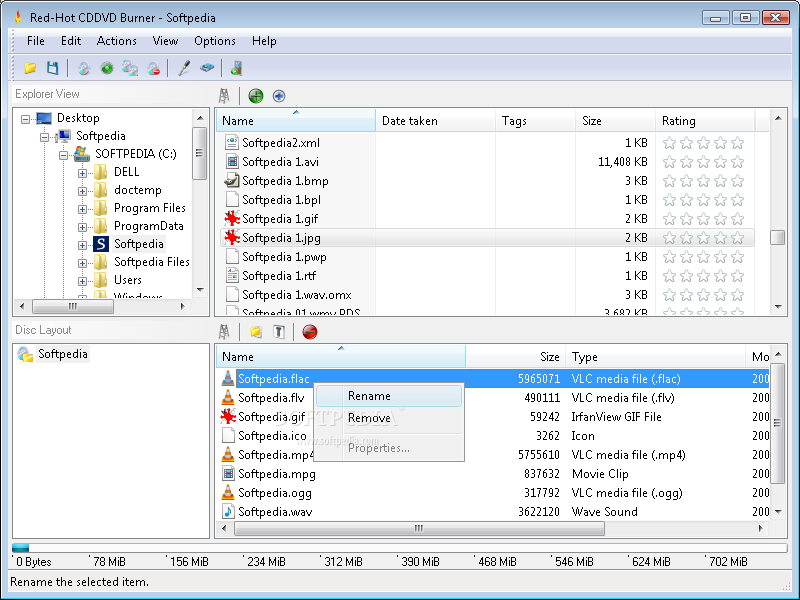
Task: Choose Rename in the context menu
Action: [389, 396]
